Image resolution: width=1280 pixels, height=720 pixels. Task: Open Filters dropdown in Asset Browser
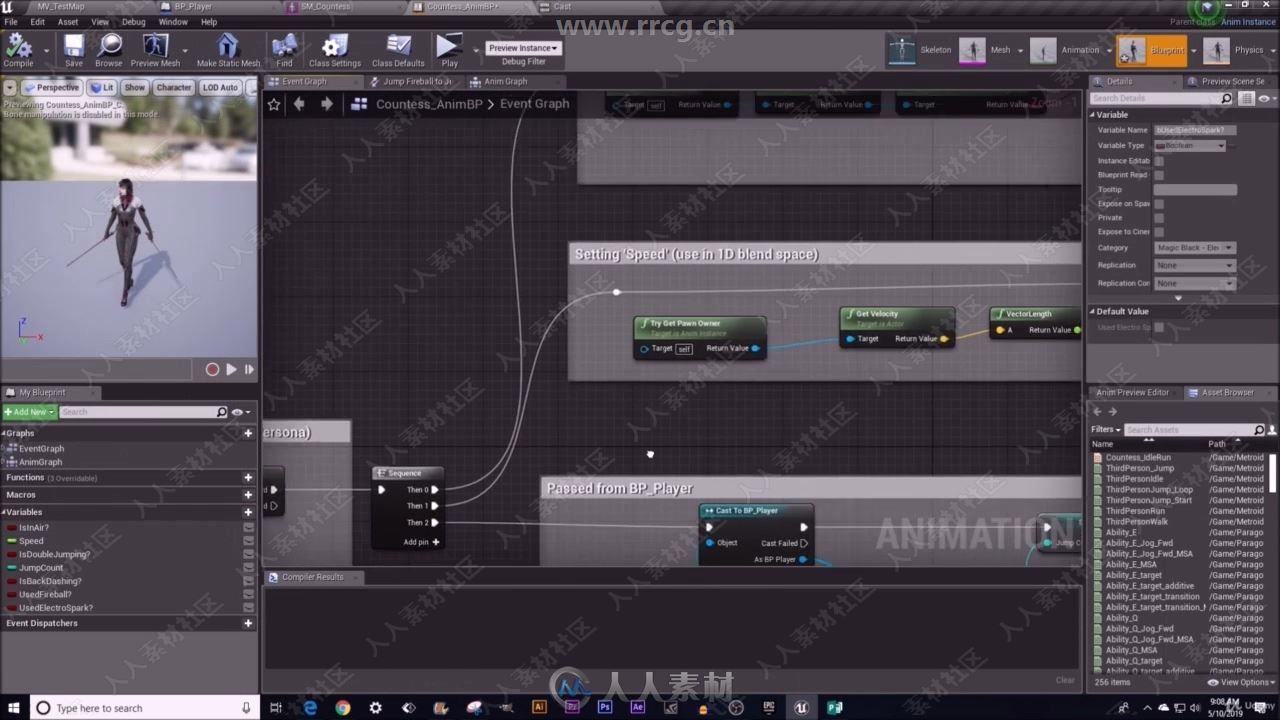(x=1106, y=429)
